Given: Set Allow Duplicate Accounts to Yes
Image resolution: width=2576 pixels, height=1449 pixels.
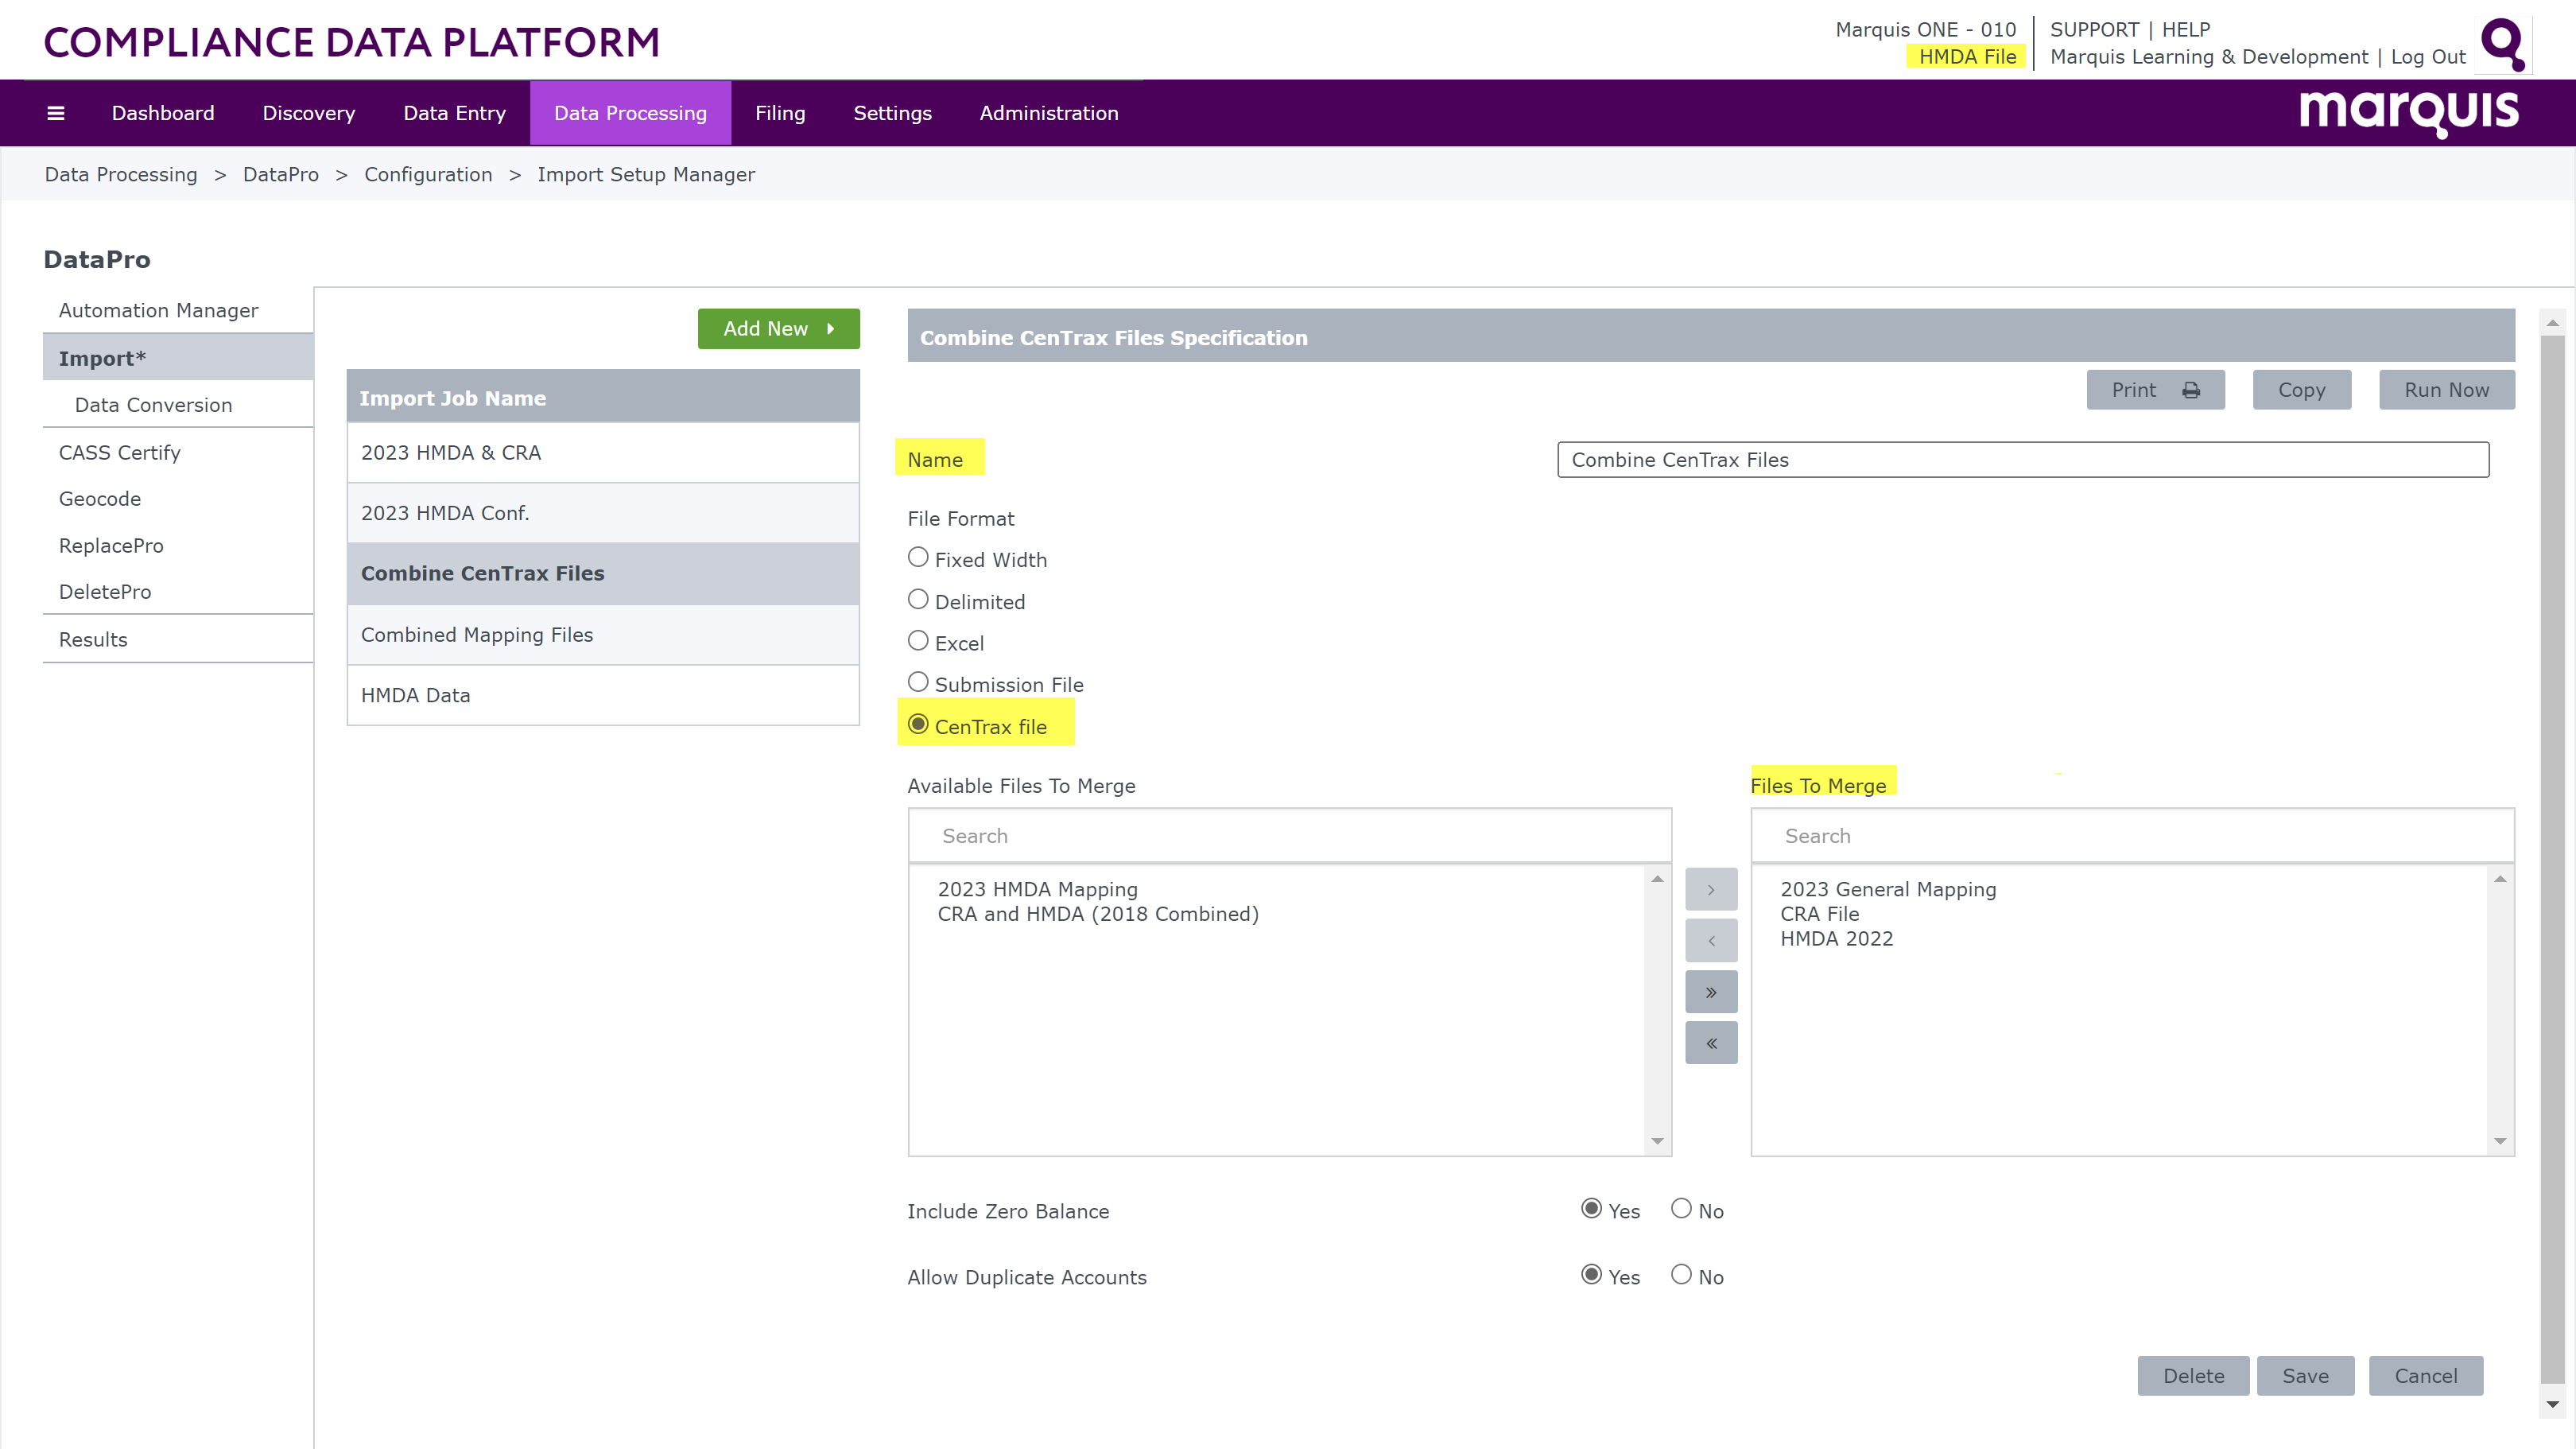Looking at the screenshot, I should coord(1591,1274).
